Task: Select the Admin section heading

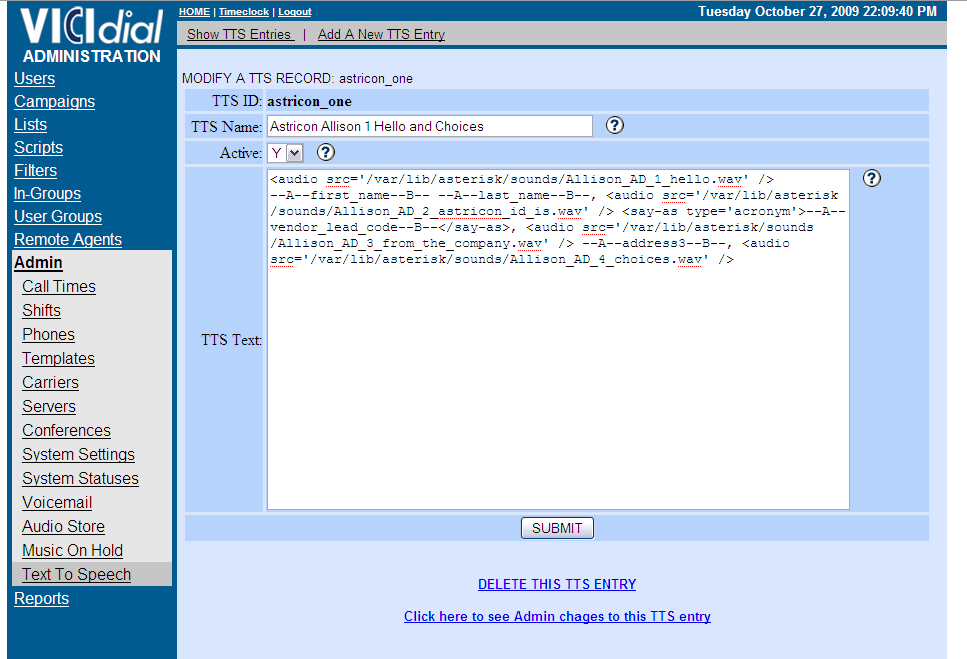Action: point(38,263)
